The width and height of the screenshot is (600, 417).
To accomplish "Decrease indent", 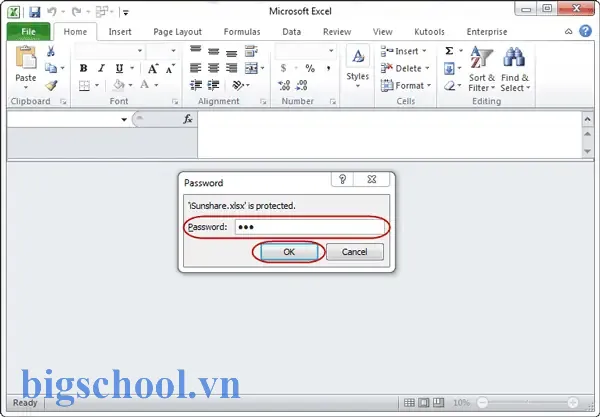I will click(196, 85).
